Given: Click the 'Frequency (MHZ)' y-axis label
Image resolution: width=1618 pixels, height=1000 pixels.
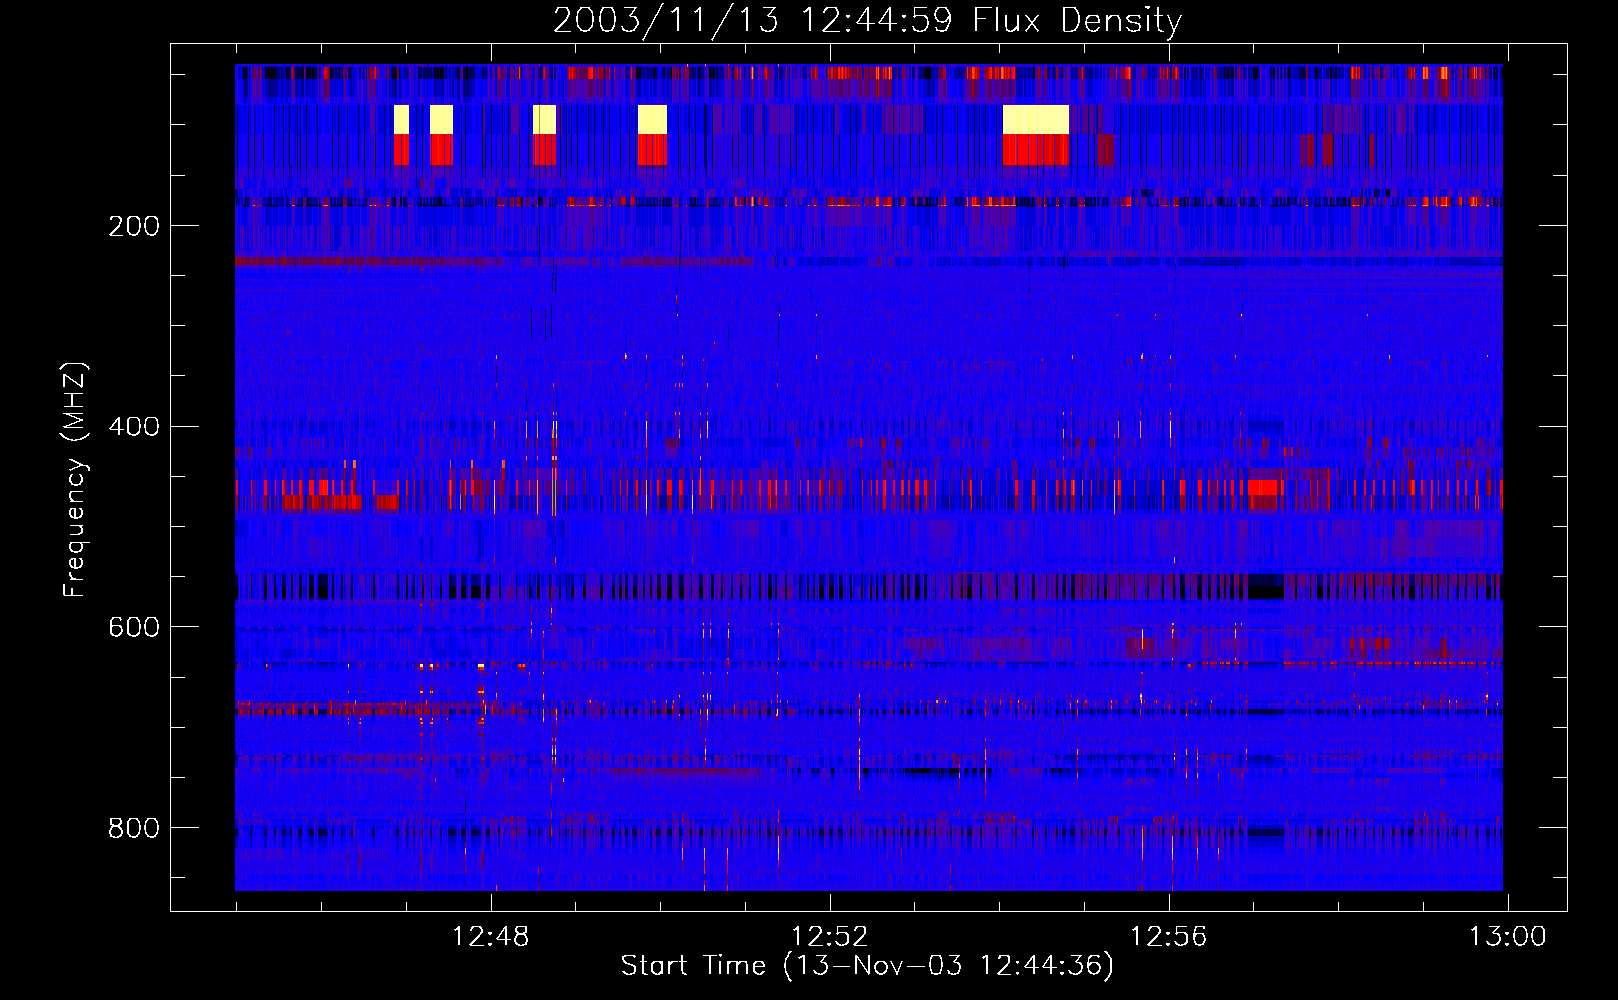Looking at the screenshot, I should [x=74, y=480].
